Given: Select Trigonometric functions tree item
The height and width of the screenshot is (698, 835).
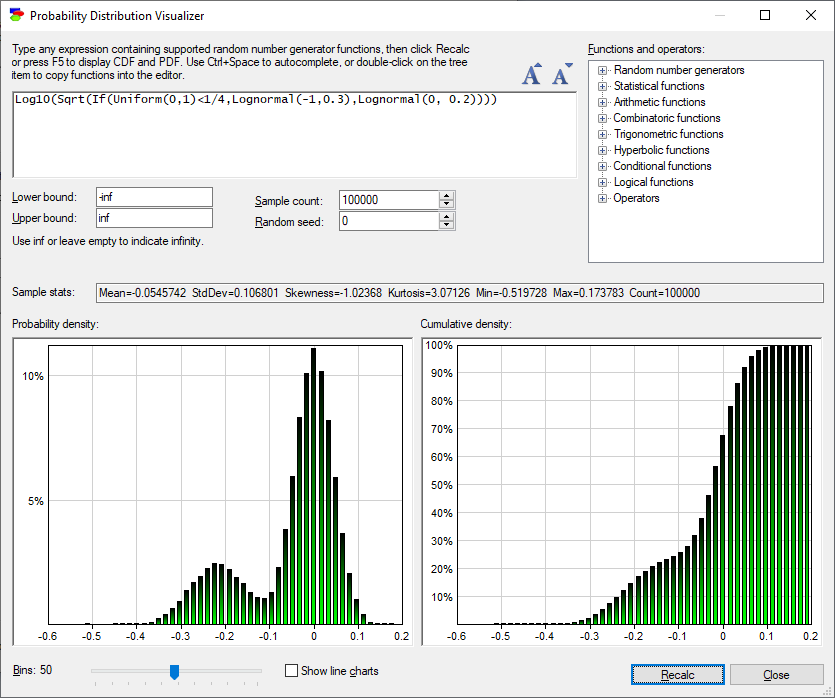Looking at the screenshot, I should pos(668,134).
